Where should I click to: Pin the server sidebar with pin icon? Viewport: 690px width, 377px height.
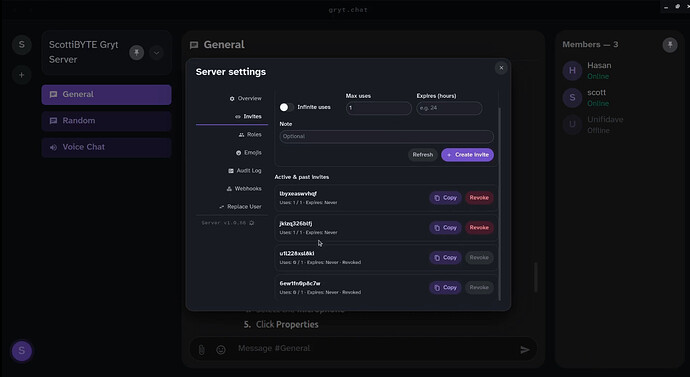click(136, 53)
